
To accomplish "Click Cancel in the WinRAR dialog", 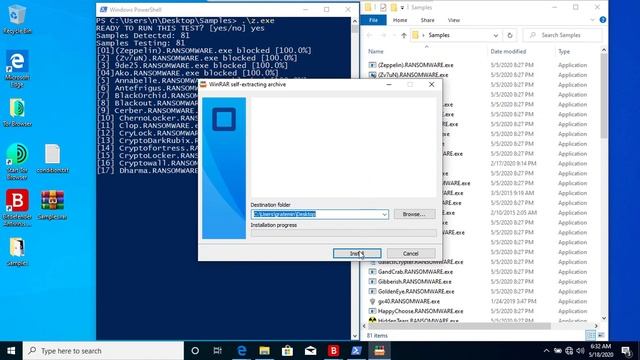I will click(x=411, y=253).
